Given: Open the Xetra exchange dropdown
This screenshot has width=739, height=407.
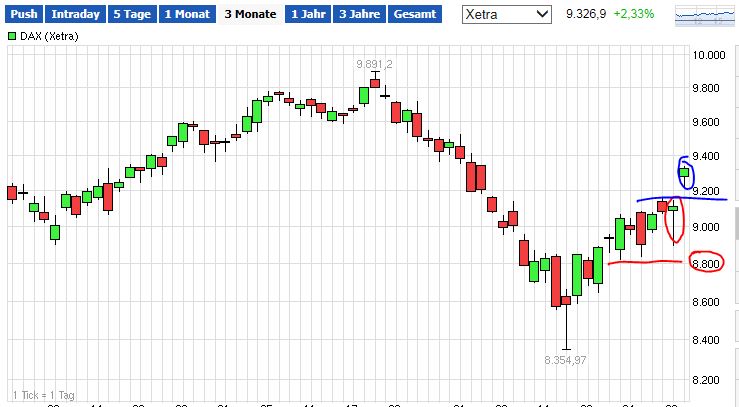Looking at the screenshot, I should point(507,15).
